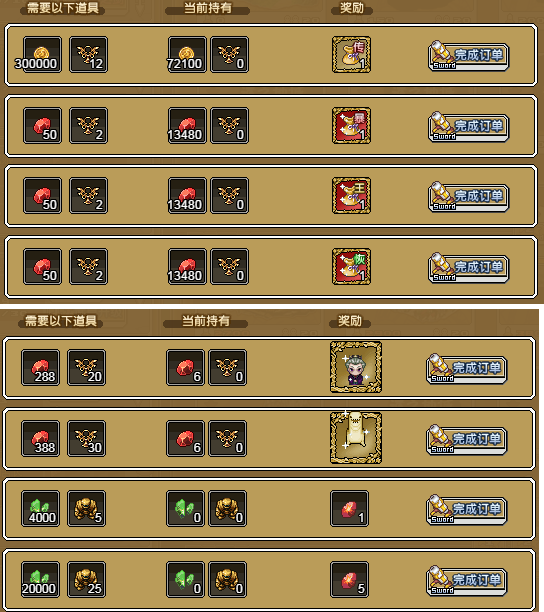Click 完成订单 for the character portrait reward
544x612 pixels.
coord(467,369)
